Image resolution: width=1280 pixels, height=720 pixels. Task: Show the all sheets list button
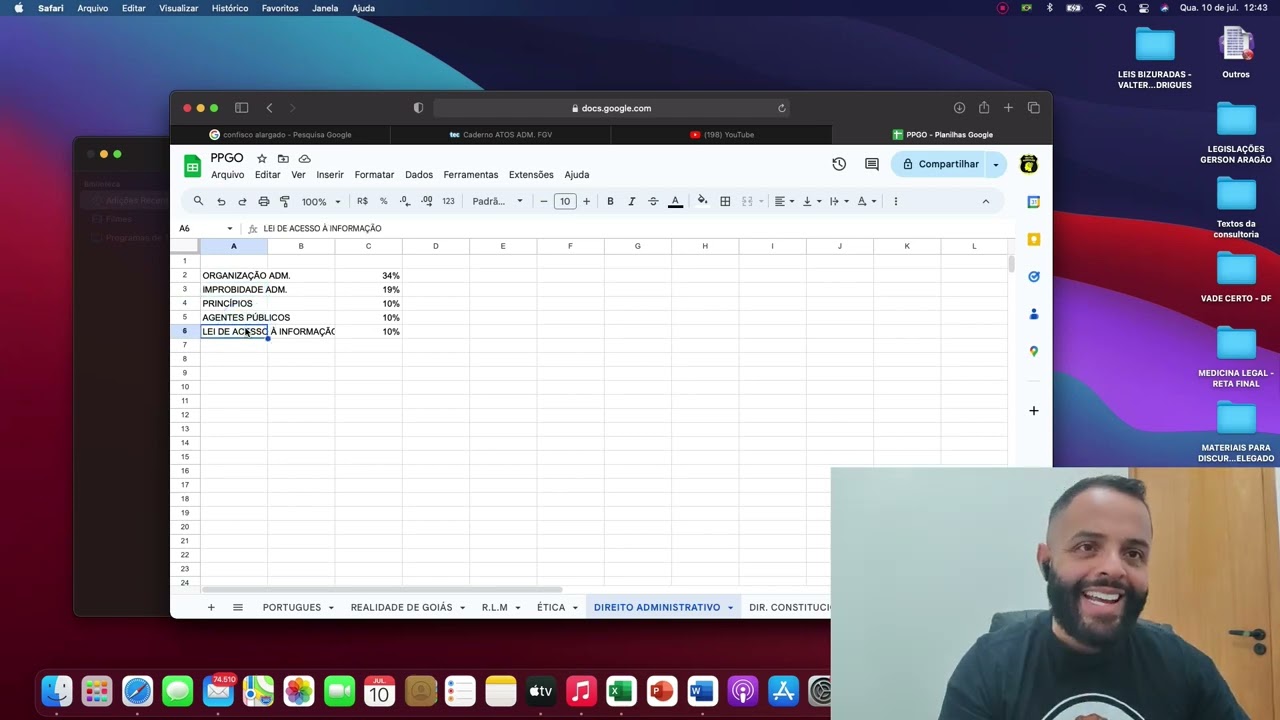click(238, 607)
